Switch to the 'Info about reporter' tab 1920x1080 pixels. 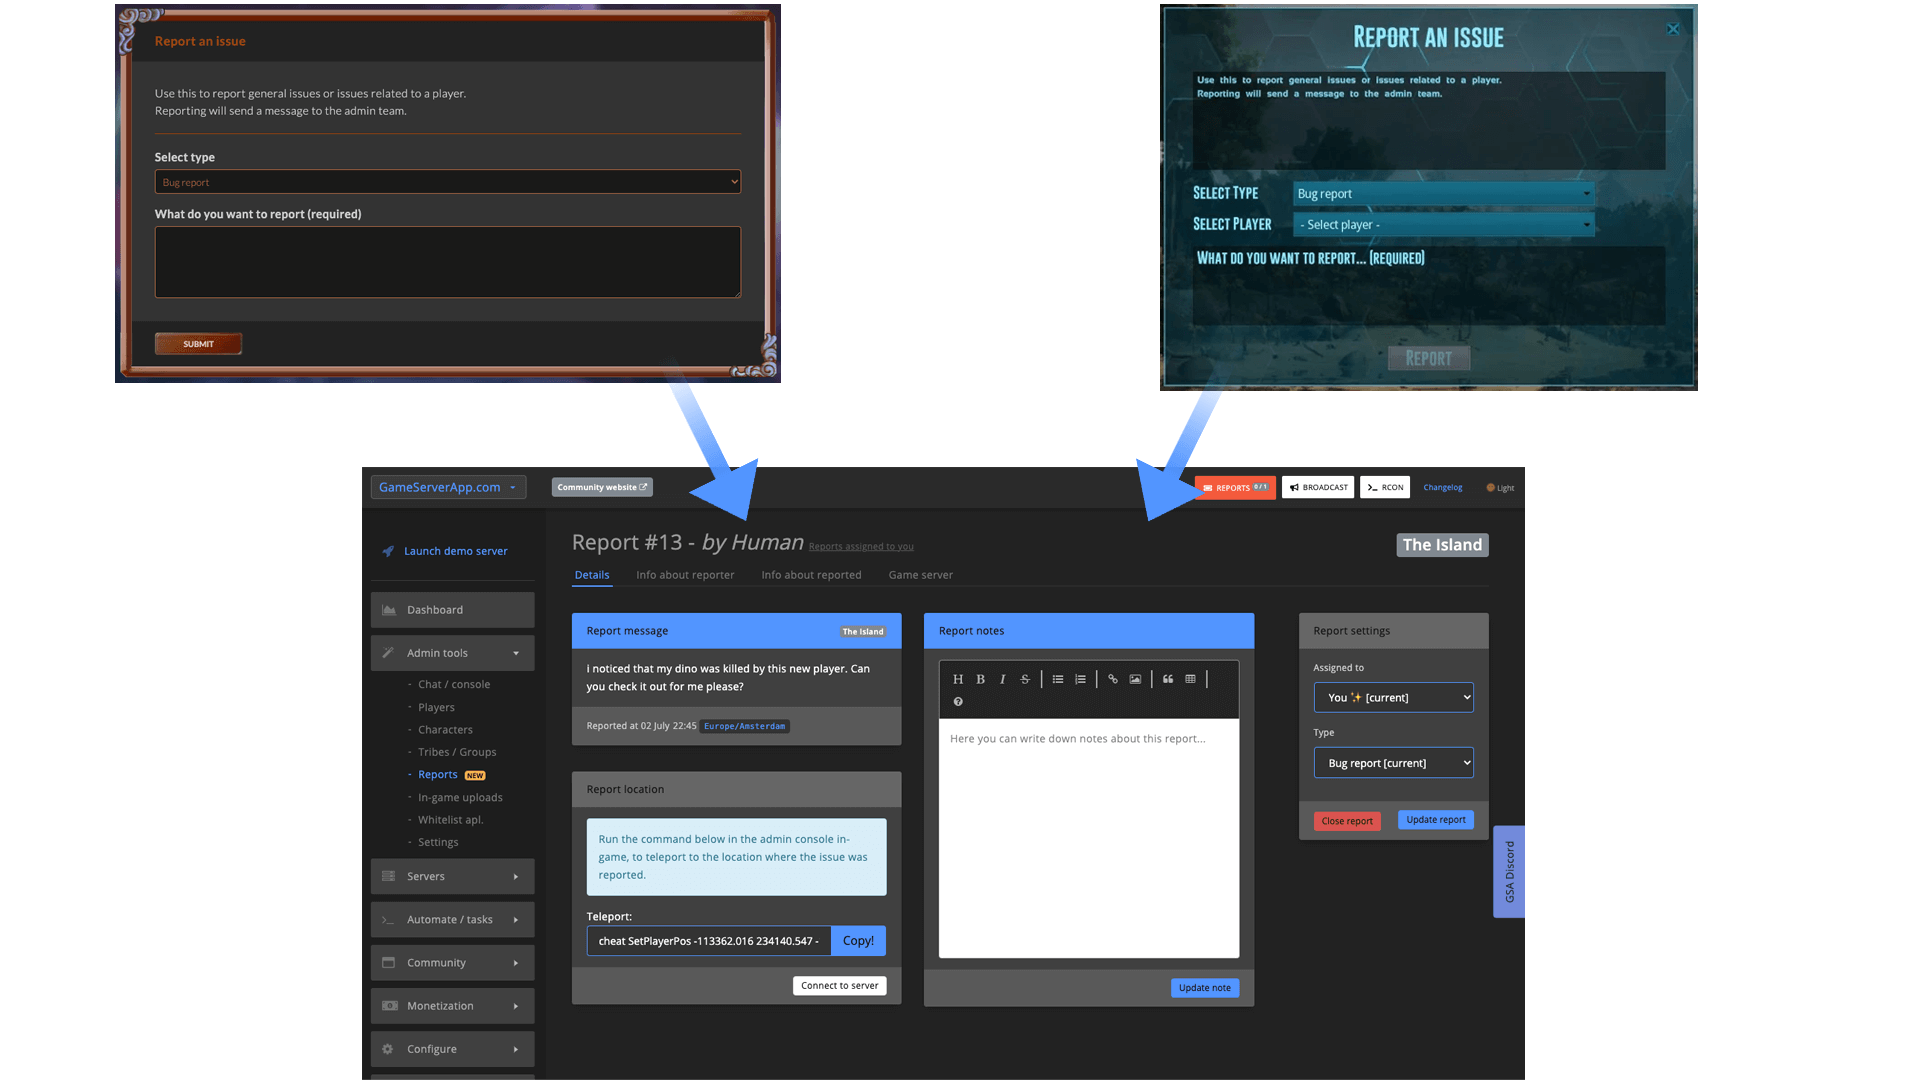pos(684,576)
